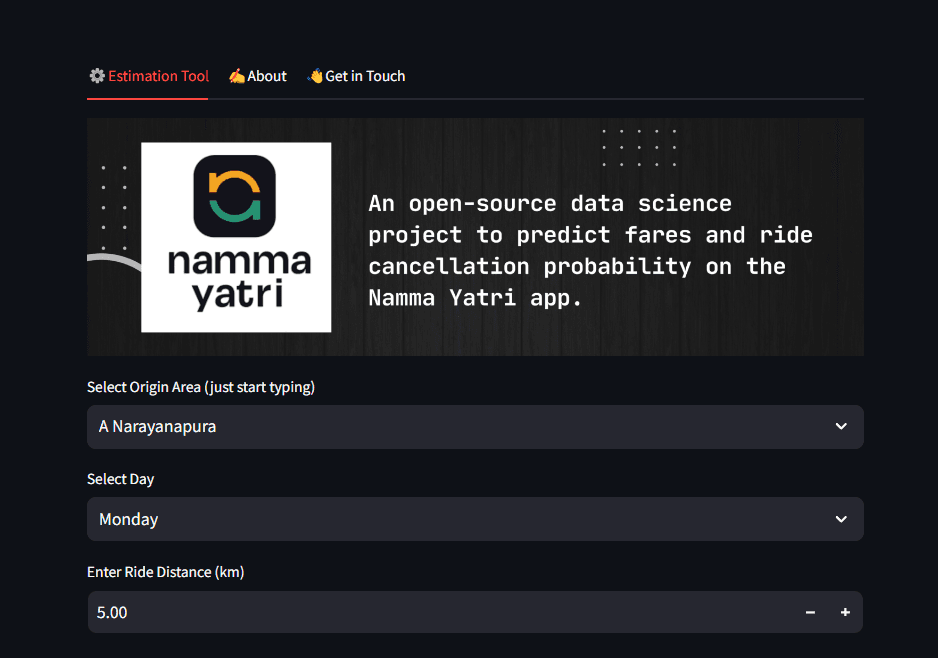The width and height of the screenshot is (938, 658).
Task: Open the Get in Touch tab
Action: click(x=356, y=76)
